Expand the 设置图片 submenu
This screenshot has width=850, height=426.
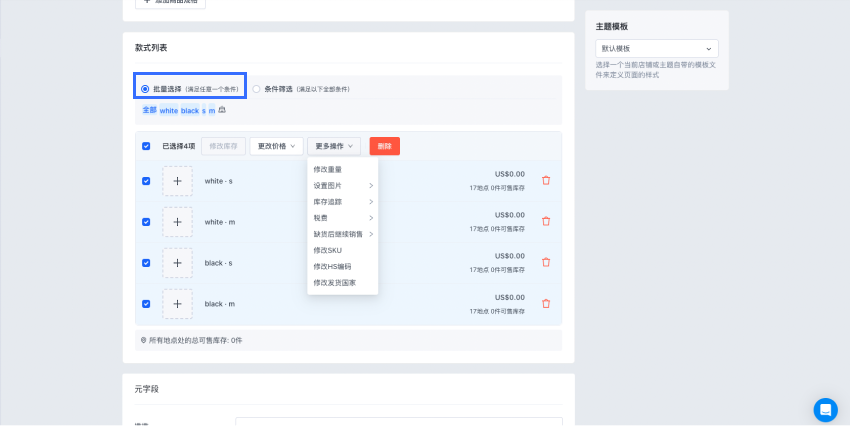pyautogui.click(x=343, y=186)
